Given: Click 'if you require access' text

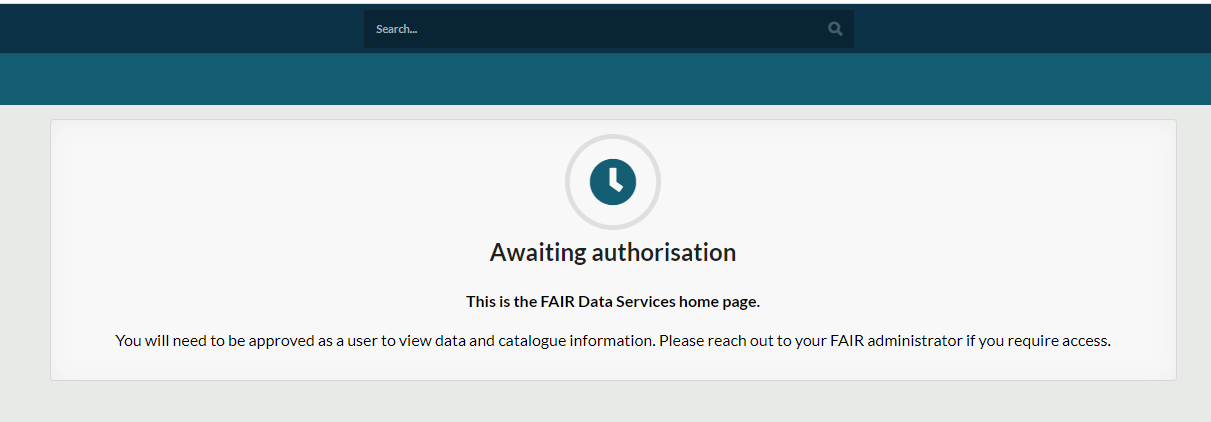Looking at the screenshot, I should [x=1038, y=340].
